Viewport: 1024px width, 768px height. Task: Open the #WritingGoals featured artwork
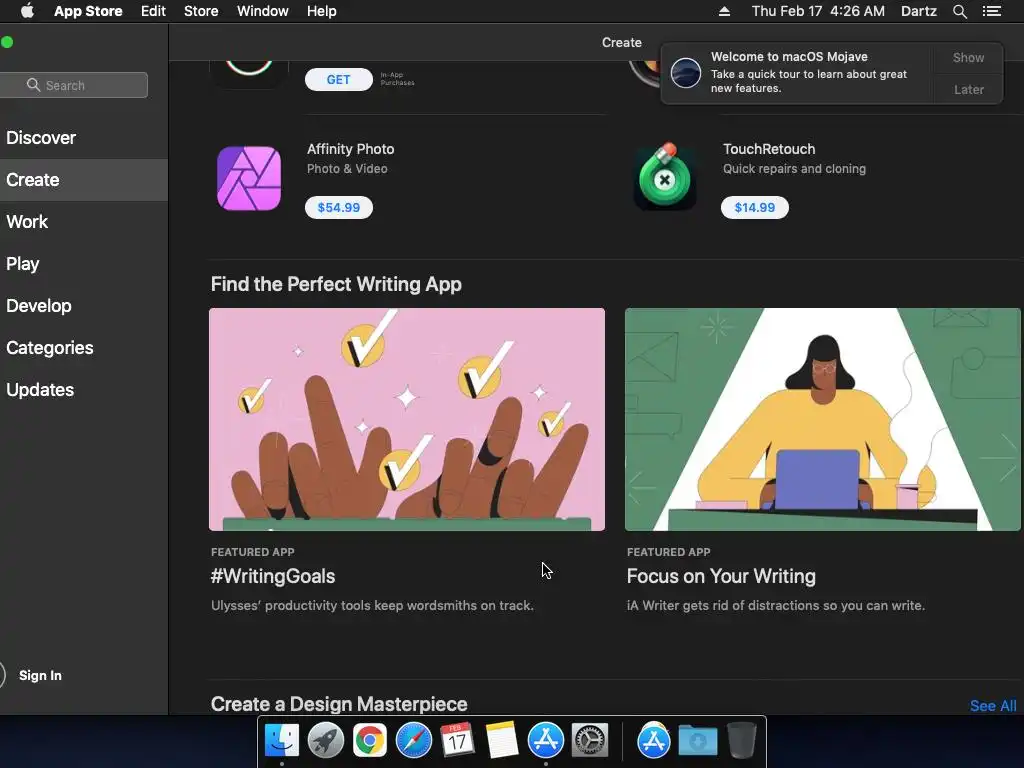point(407,419)
